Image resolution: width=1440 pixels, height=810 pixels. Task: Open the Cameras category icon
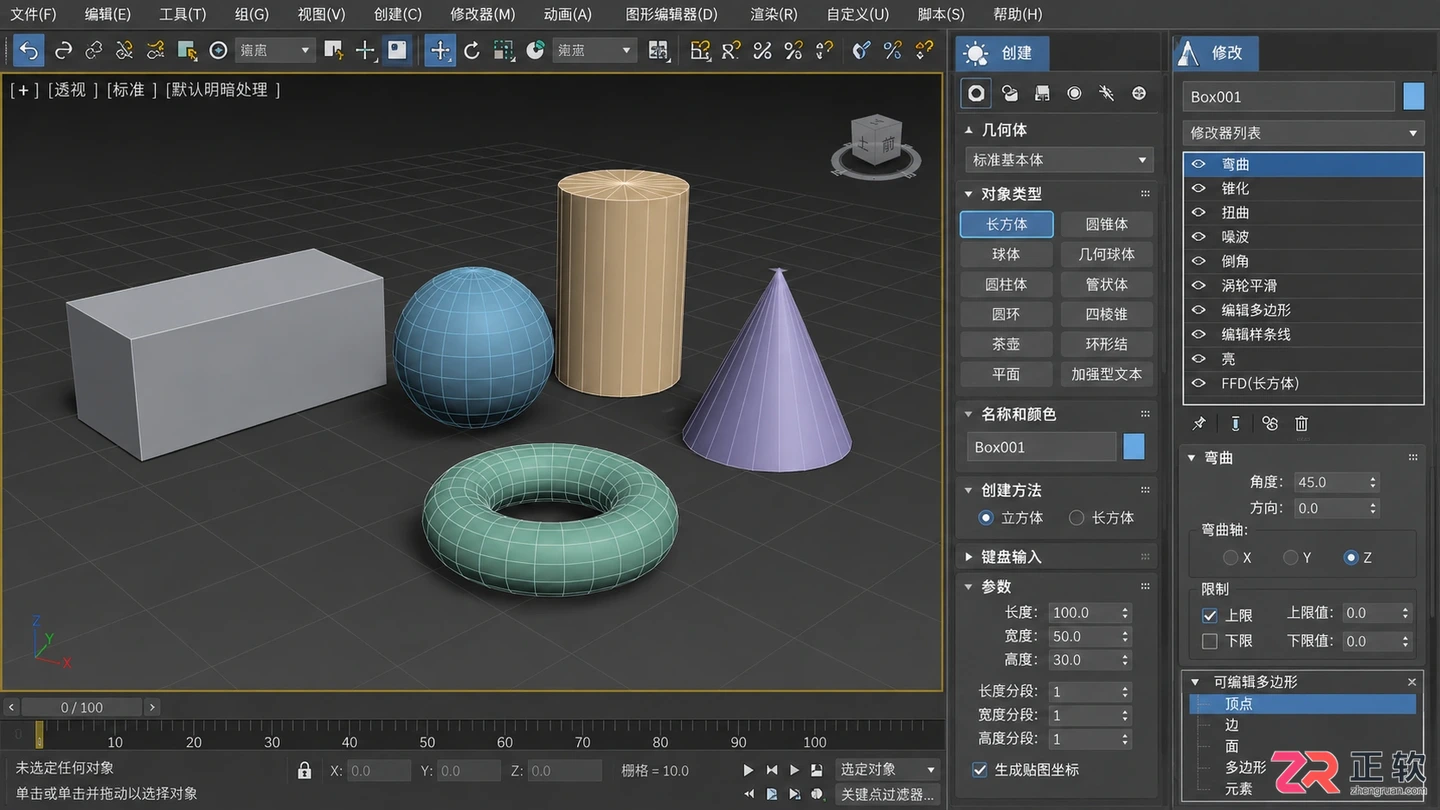pos(1074,93)
